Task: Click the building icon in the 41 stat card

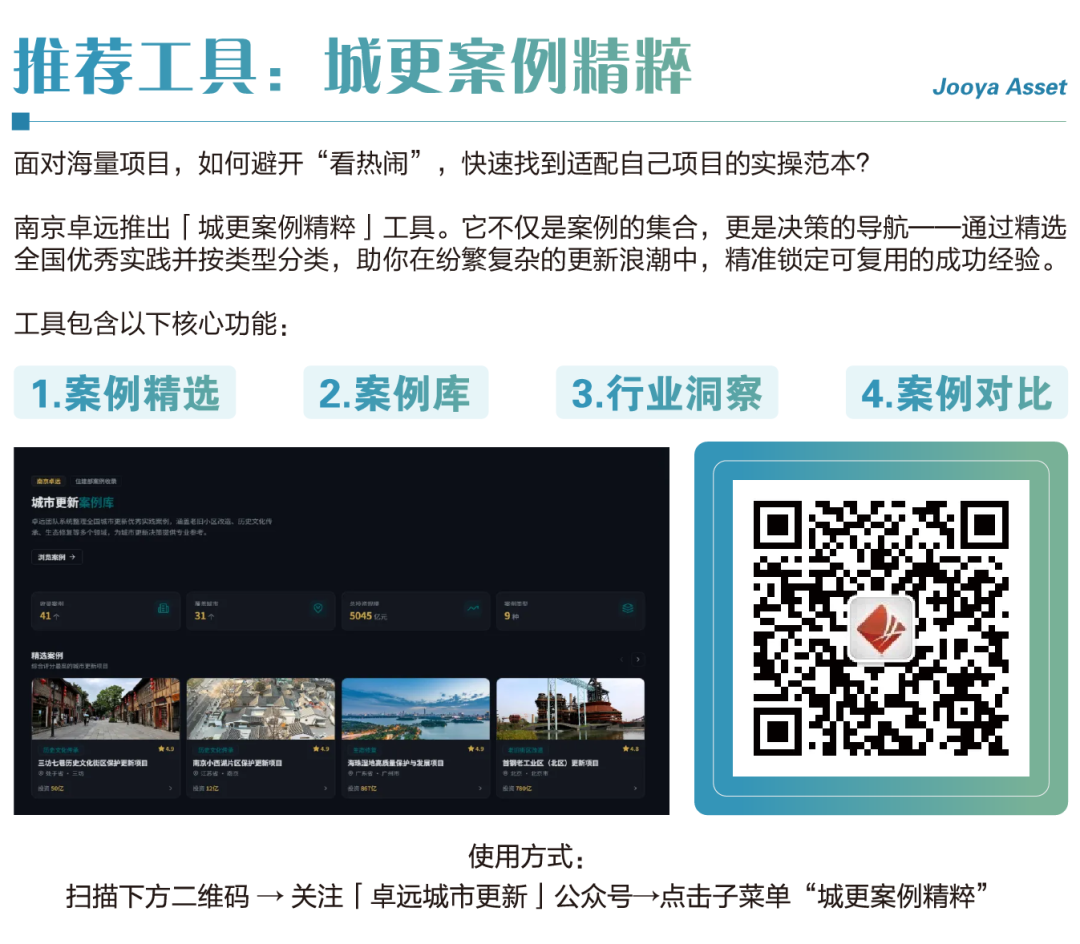Action: coord(163,608)
